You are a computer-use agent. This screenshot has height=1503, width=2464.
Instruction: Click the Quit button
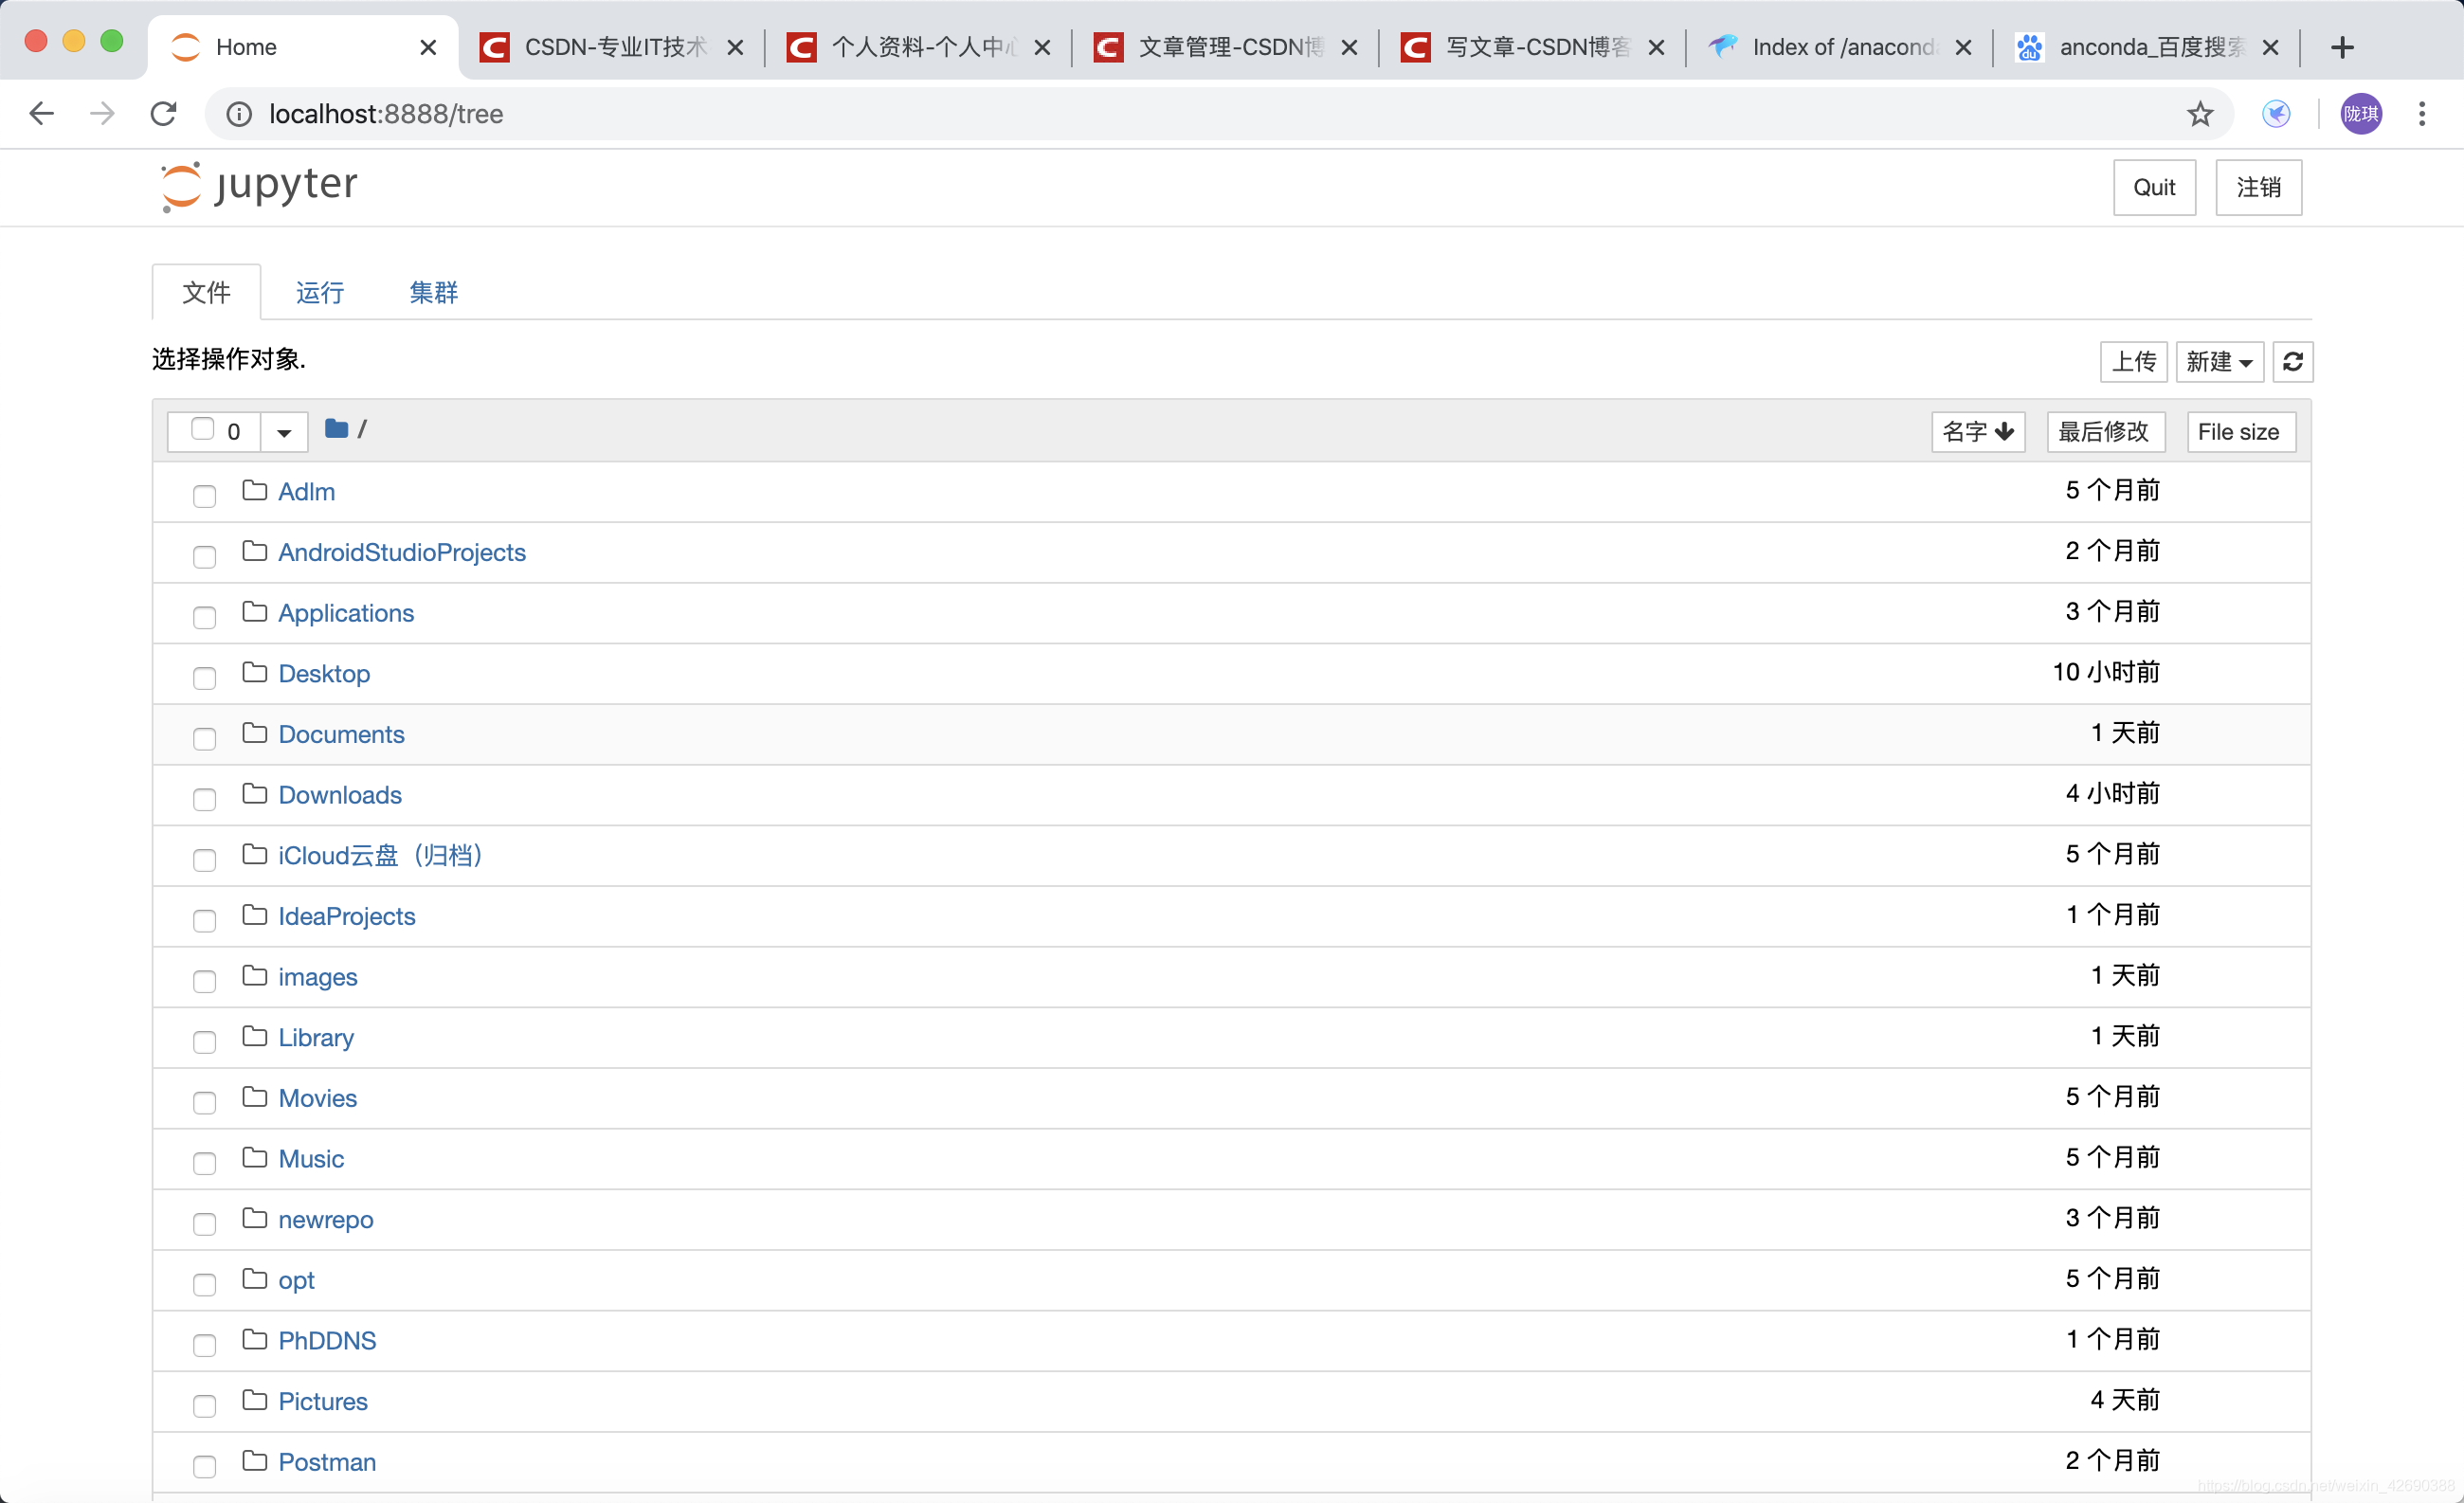[x=2153, y=187]
